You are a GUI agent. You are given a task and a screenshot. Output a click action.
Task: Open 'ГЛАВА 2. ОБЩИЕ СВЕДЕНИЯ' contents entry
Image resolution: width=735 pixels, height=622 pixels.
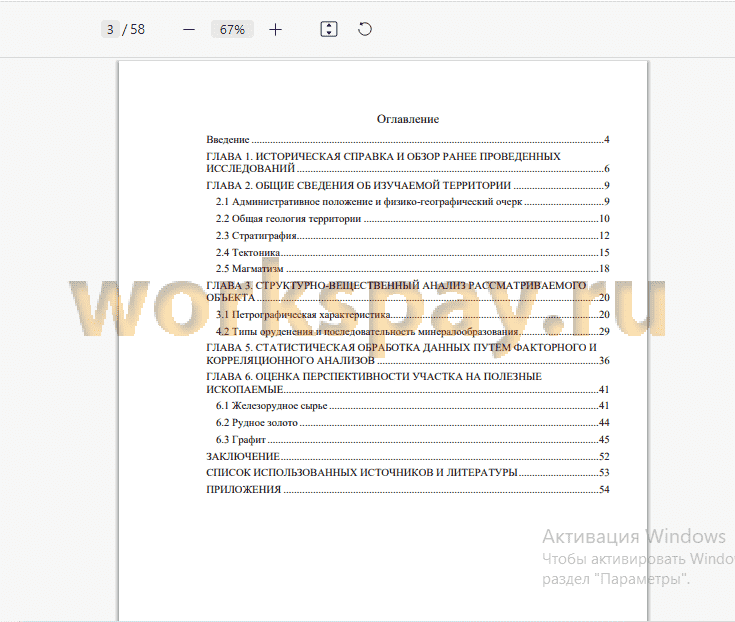coord(408,186)
